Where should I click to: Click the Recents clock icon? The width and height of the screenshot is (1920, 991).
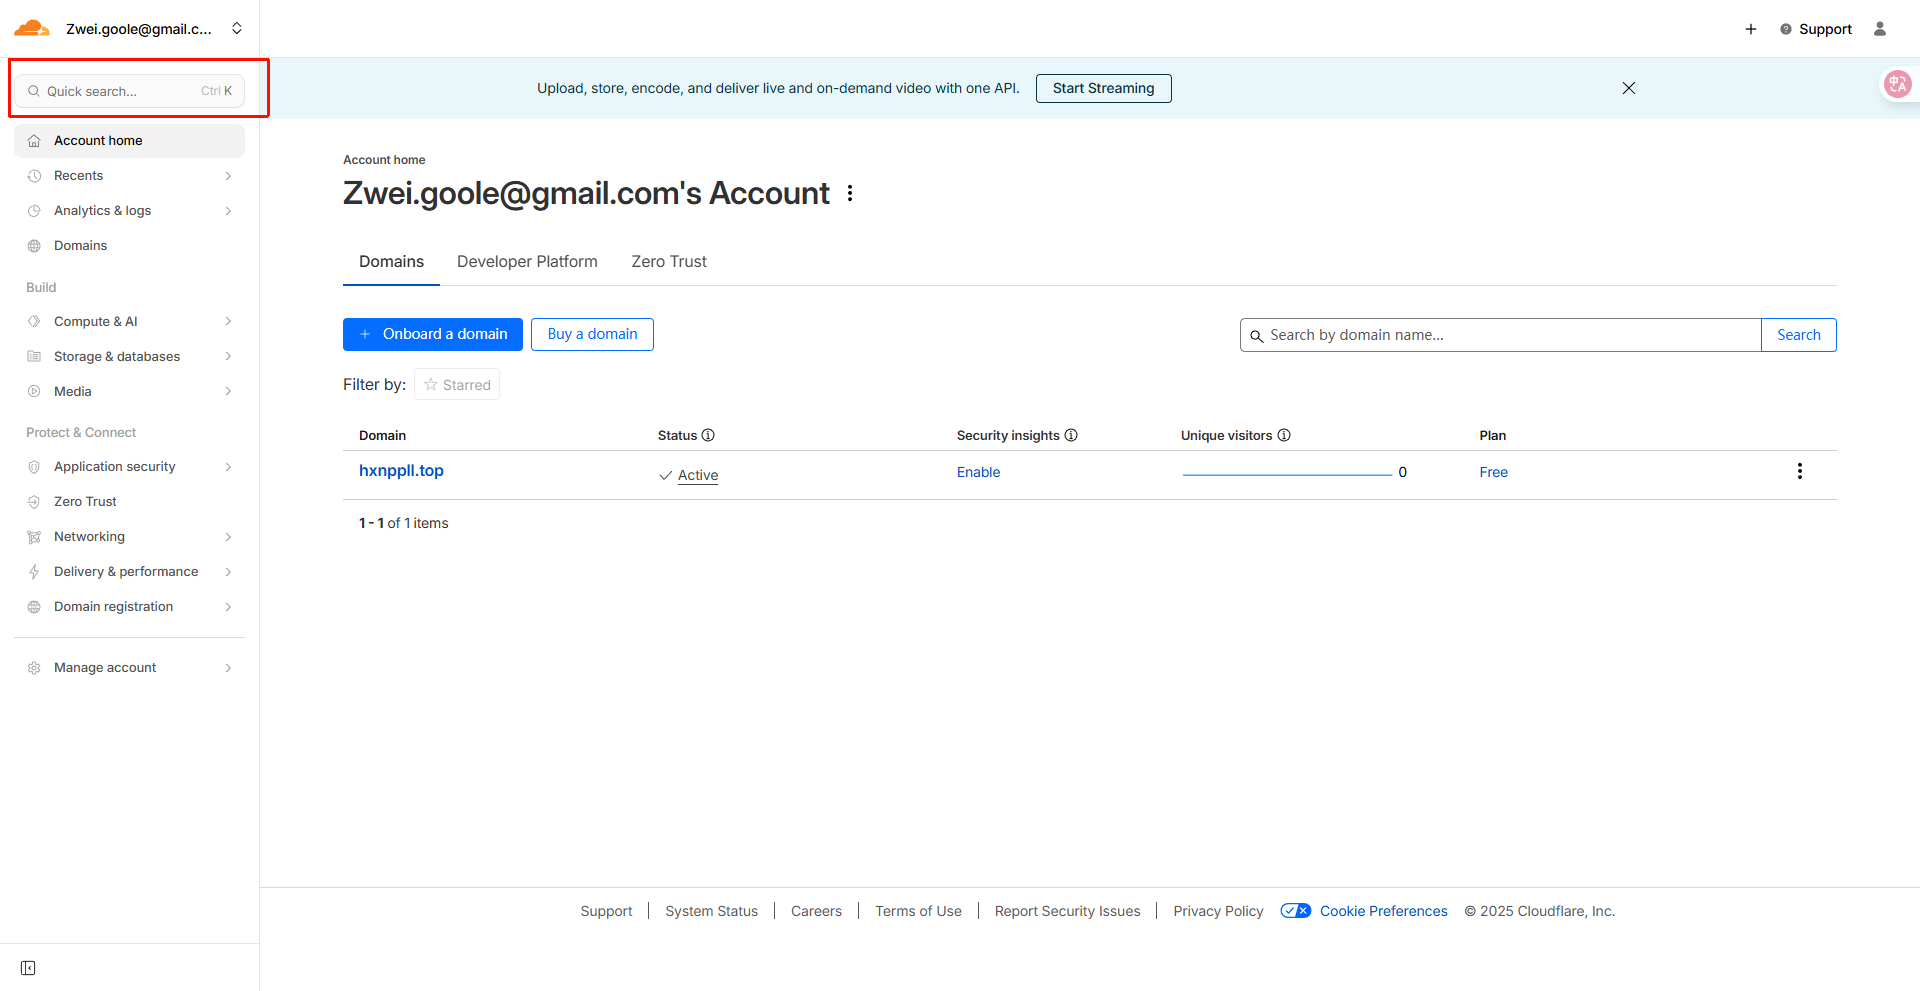(x=34, y=176)
